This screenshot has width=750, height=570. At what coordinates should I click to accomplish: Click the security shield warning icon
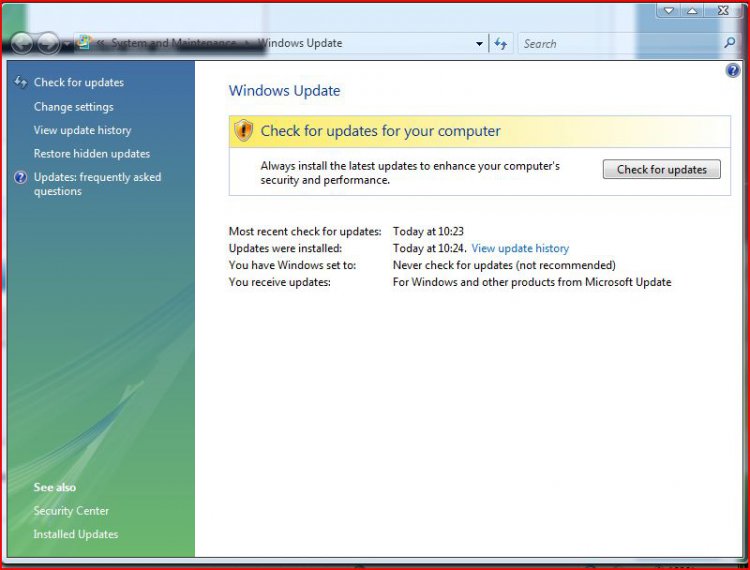[x=243, y=130]
